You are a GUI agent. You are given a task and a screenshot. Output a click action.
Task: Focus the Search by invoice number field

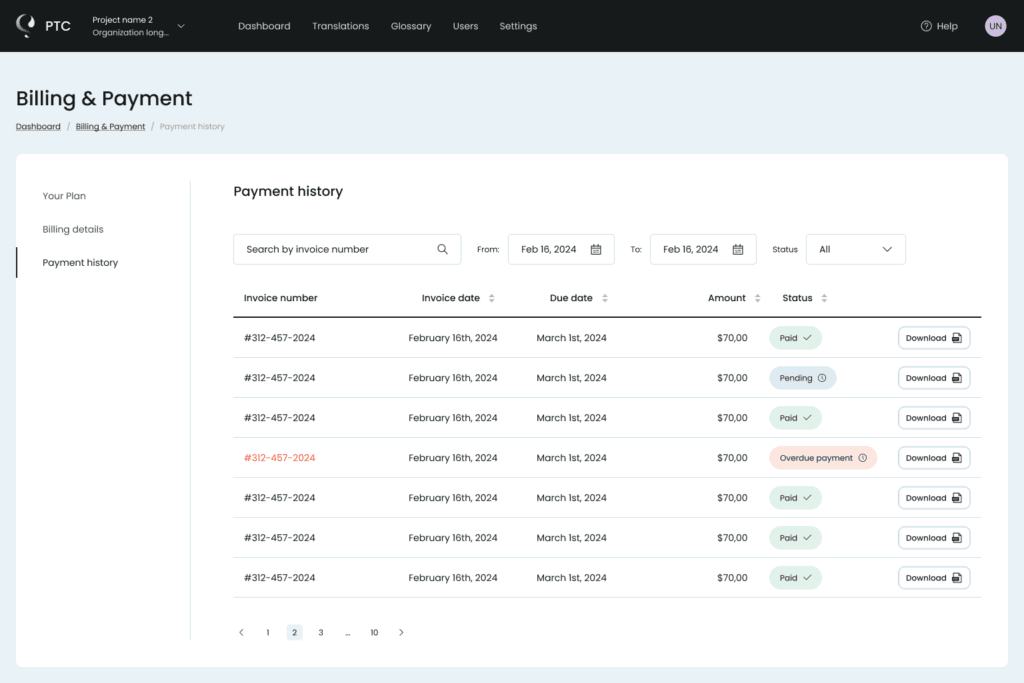click(347, 249)
